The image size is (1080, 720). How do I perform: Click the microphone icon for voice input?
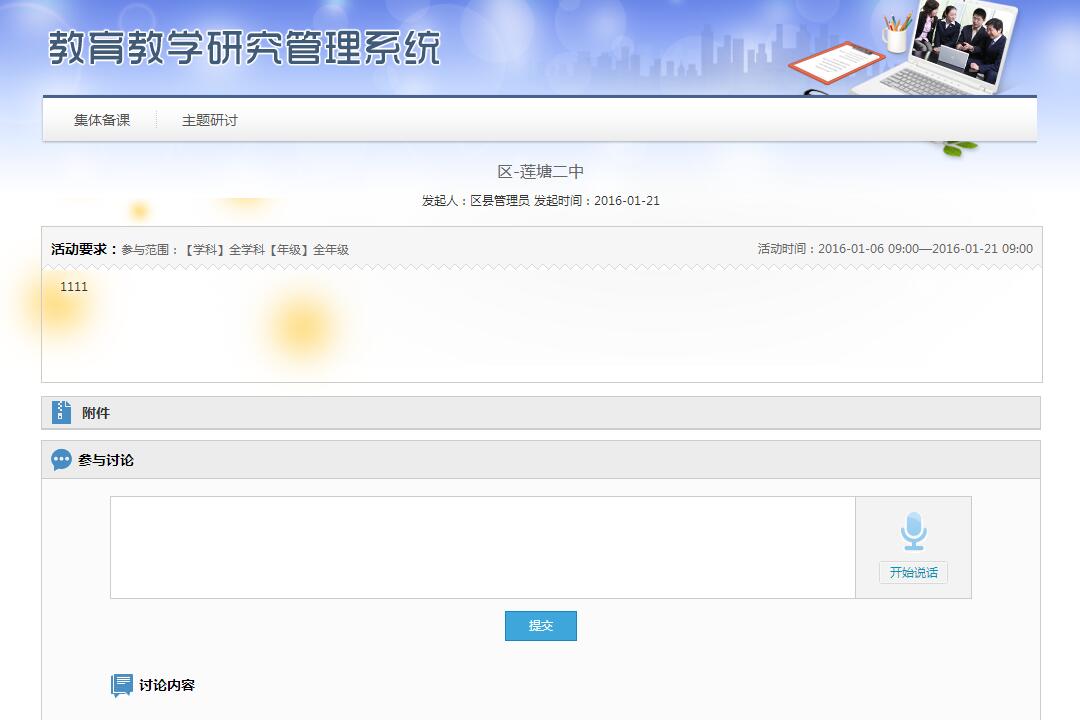point(913,531)
